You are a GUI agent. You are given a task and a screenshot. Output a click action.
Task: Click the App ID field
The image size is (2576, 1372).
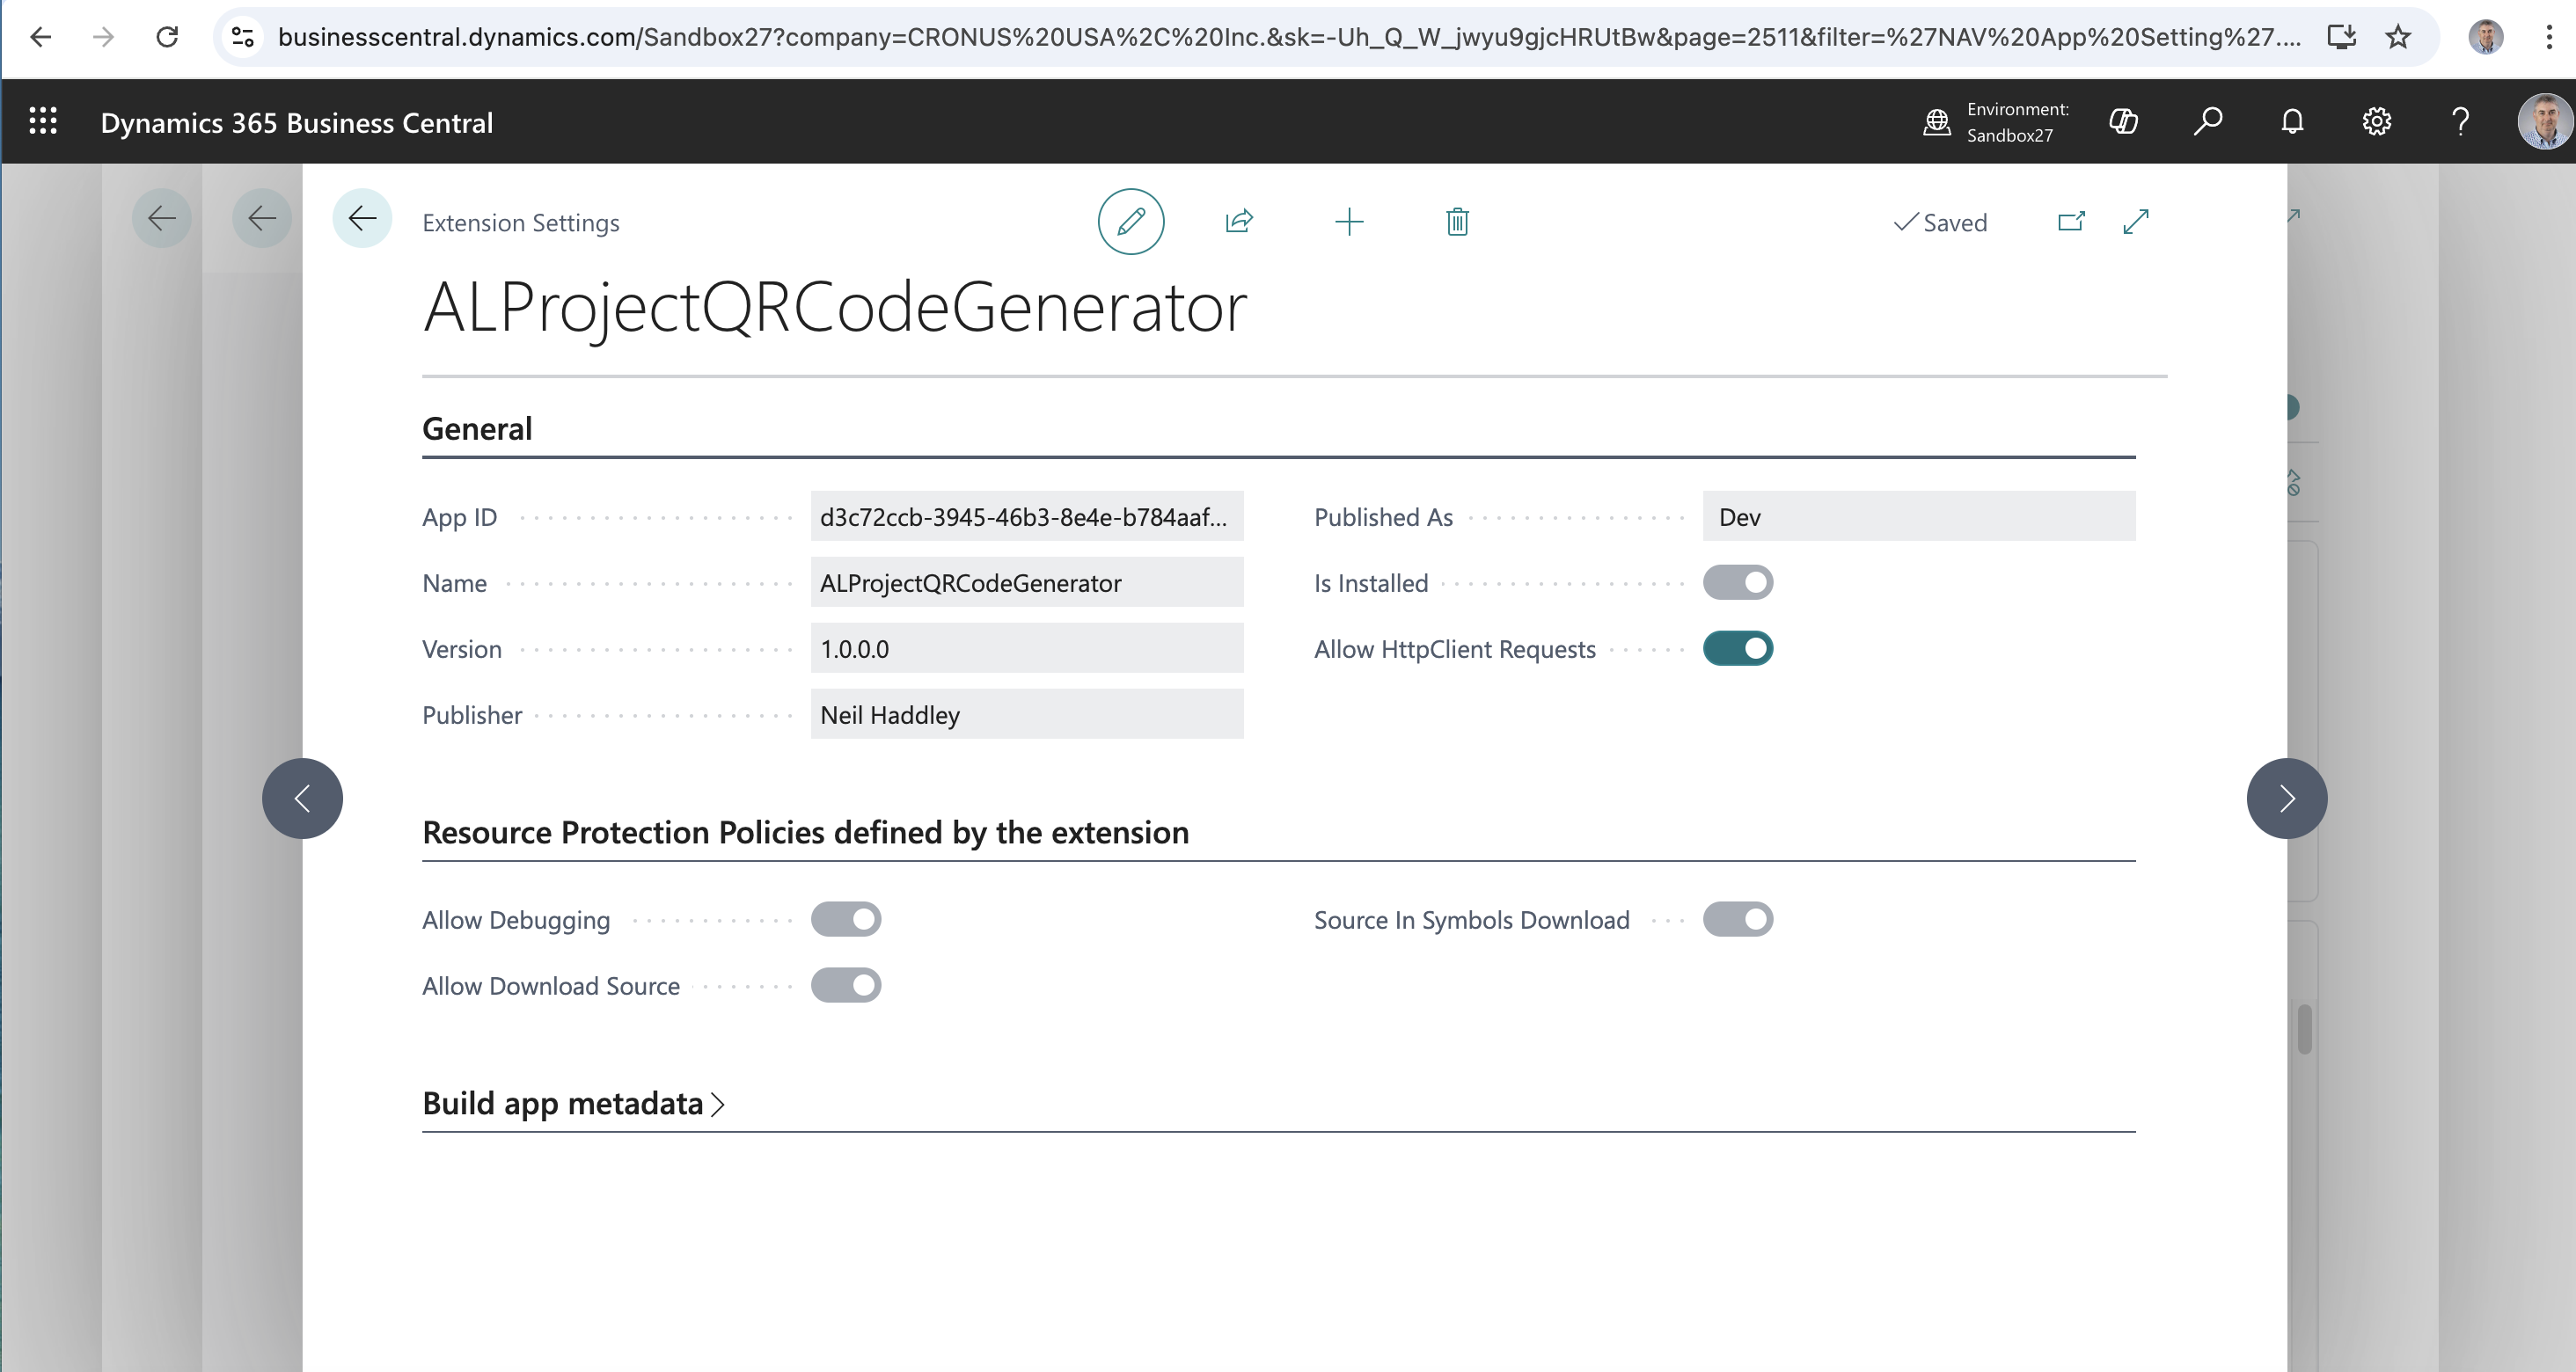click(1027, 516)
